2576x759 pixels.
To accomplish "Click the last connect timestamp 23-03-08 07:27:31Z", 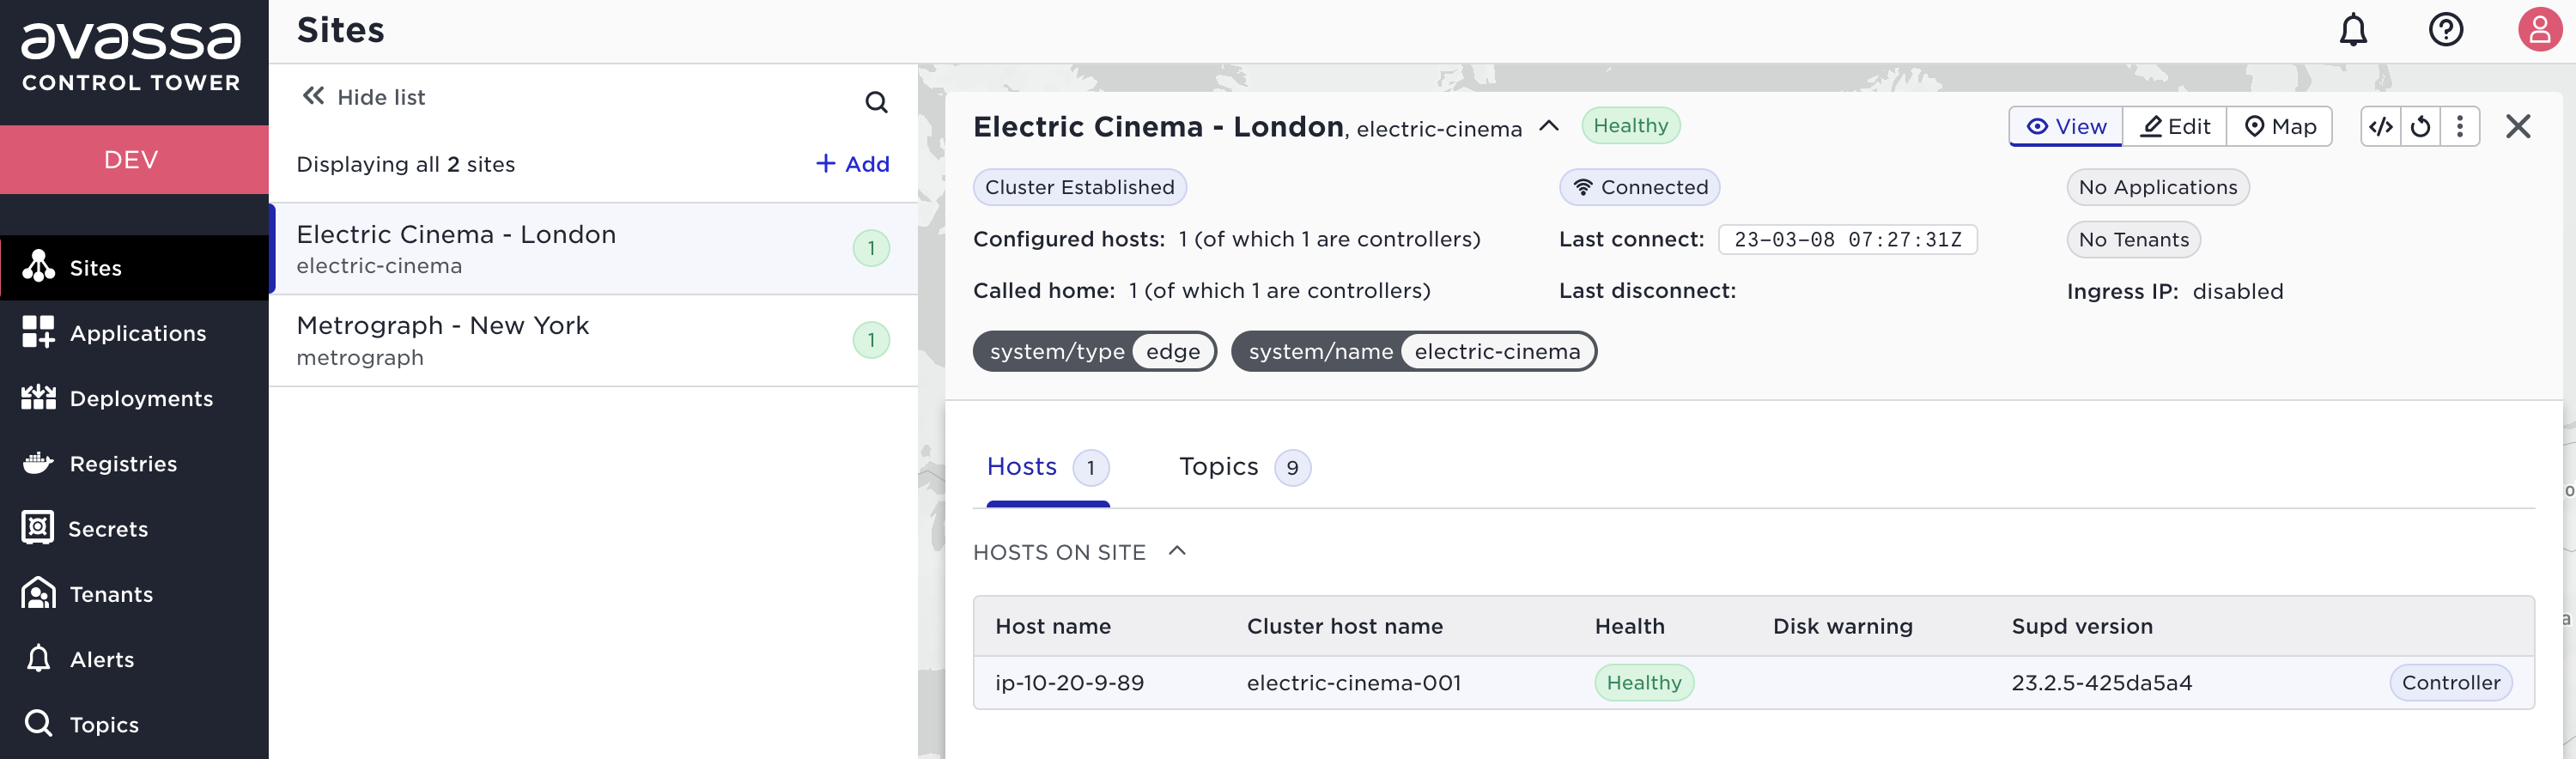I will 1847,239.
